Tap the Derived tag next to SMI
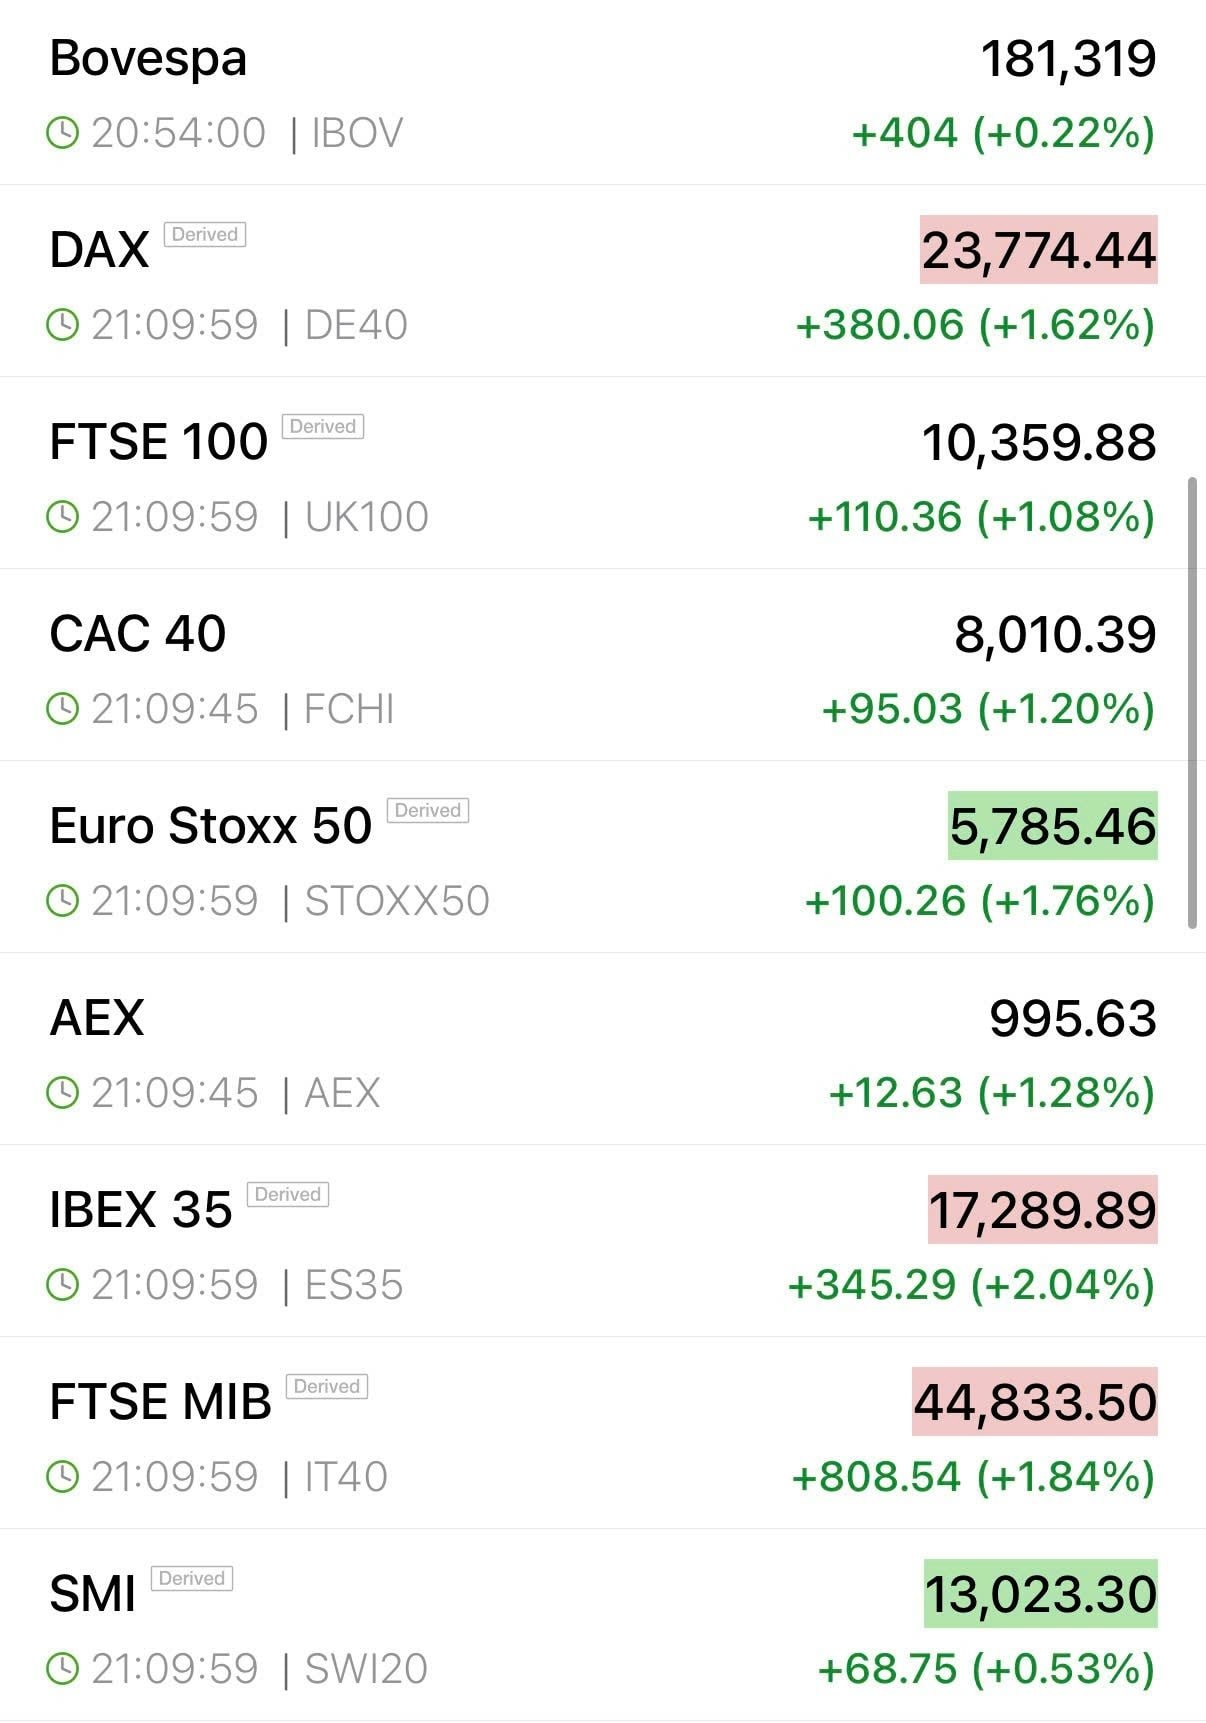 click(192, 1579)
